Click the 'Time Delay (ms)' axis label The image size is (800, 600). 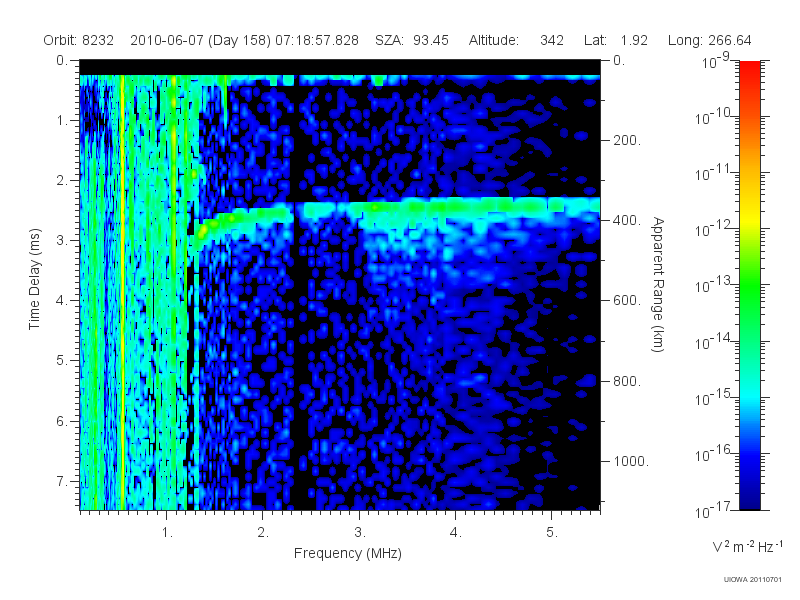point(34,279)
